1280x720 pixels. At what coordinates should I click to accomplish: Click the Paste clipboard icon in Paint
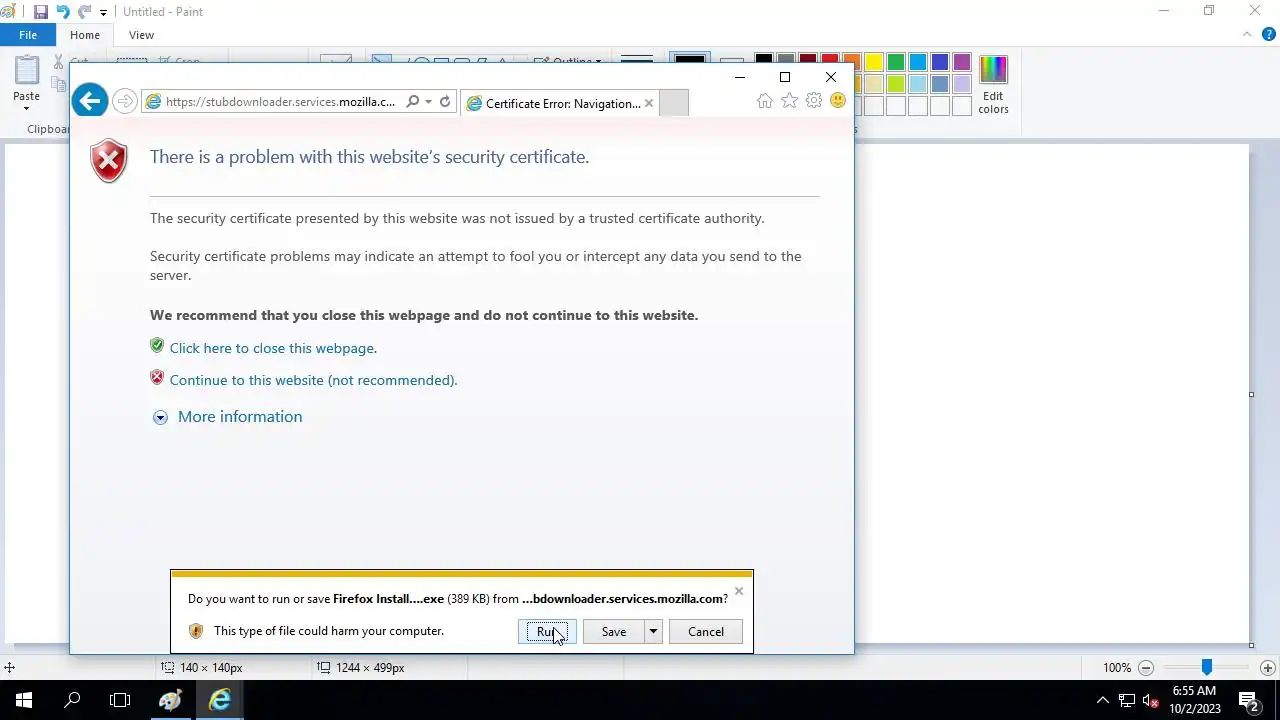click(x=27, y=70)
